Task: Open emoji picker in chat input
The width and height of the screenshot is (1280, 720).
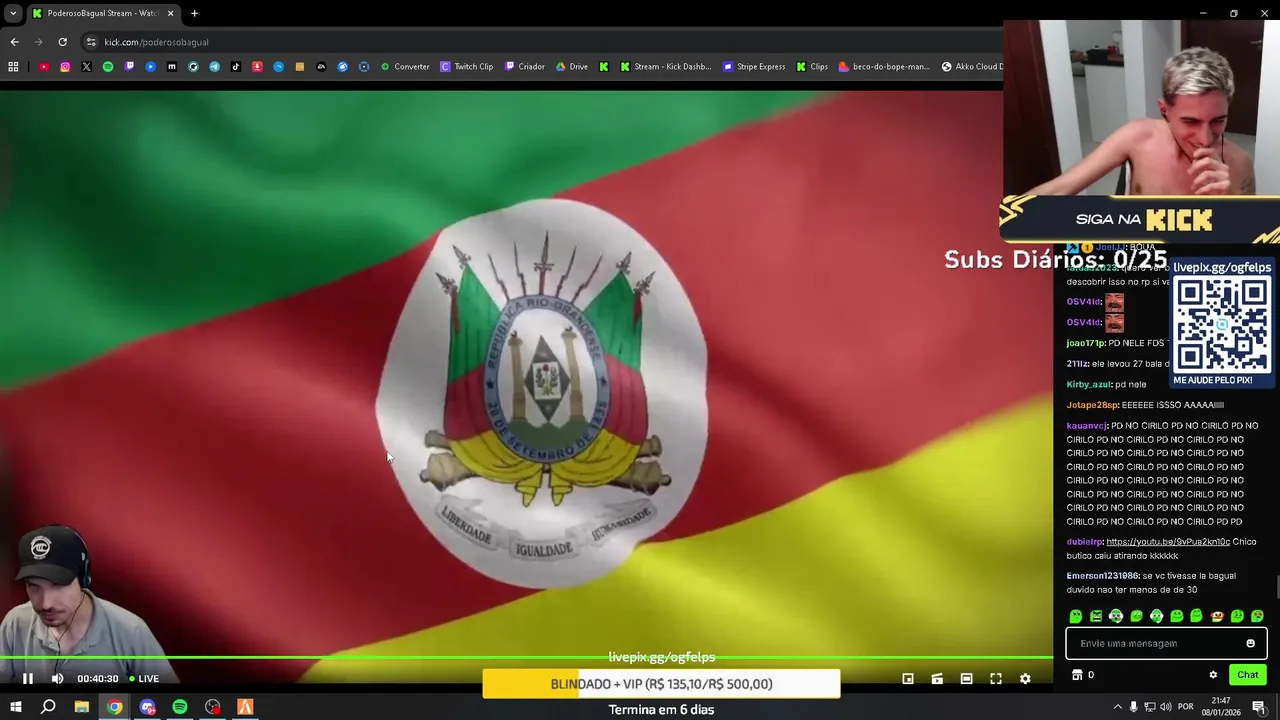Action: (1250, 643)
